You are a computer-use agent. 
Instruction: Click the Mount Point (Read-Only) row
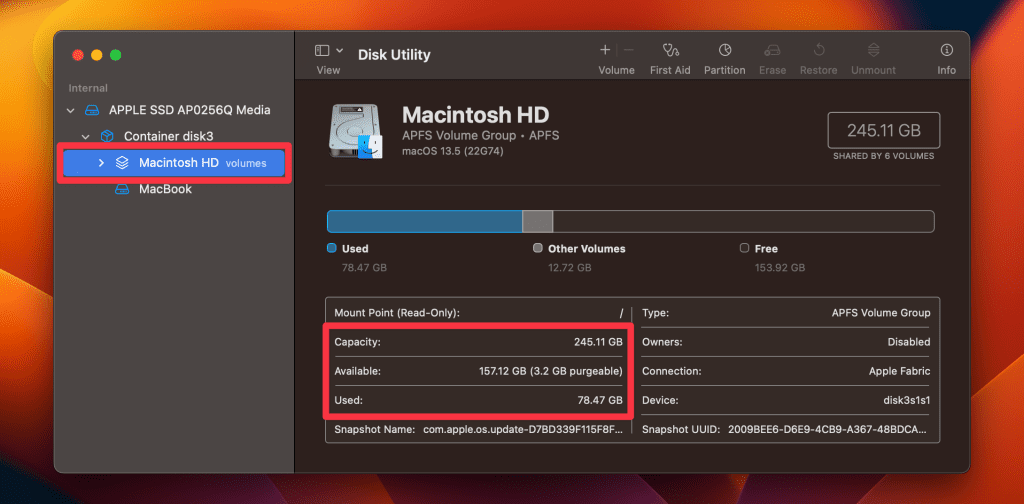[x=479, y=313]
